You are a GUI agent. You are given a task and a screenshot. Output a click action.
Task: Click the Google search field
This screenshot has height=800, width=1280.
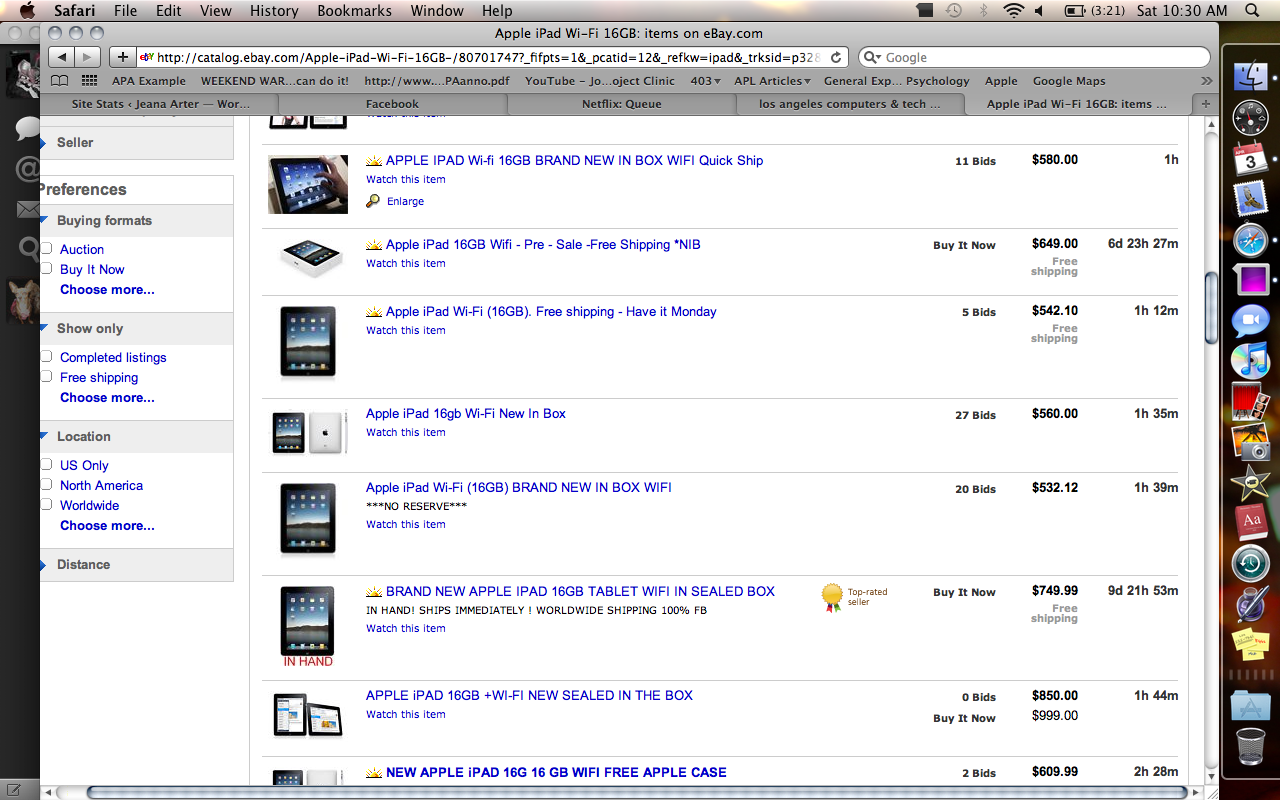click(1033, 57)
